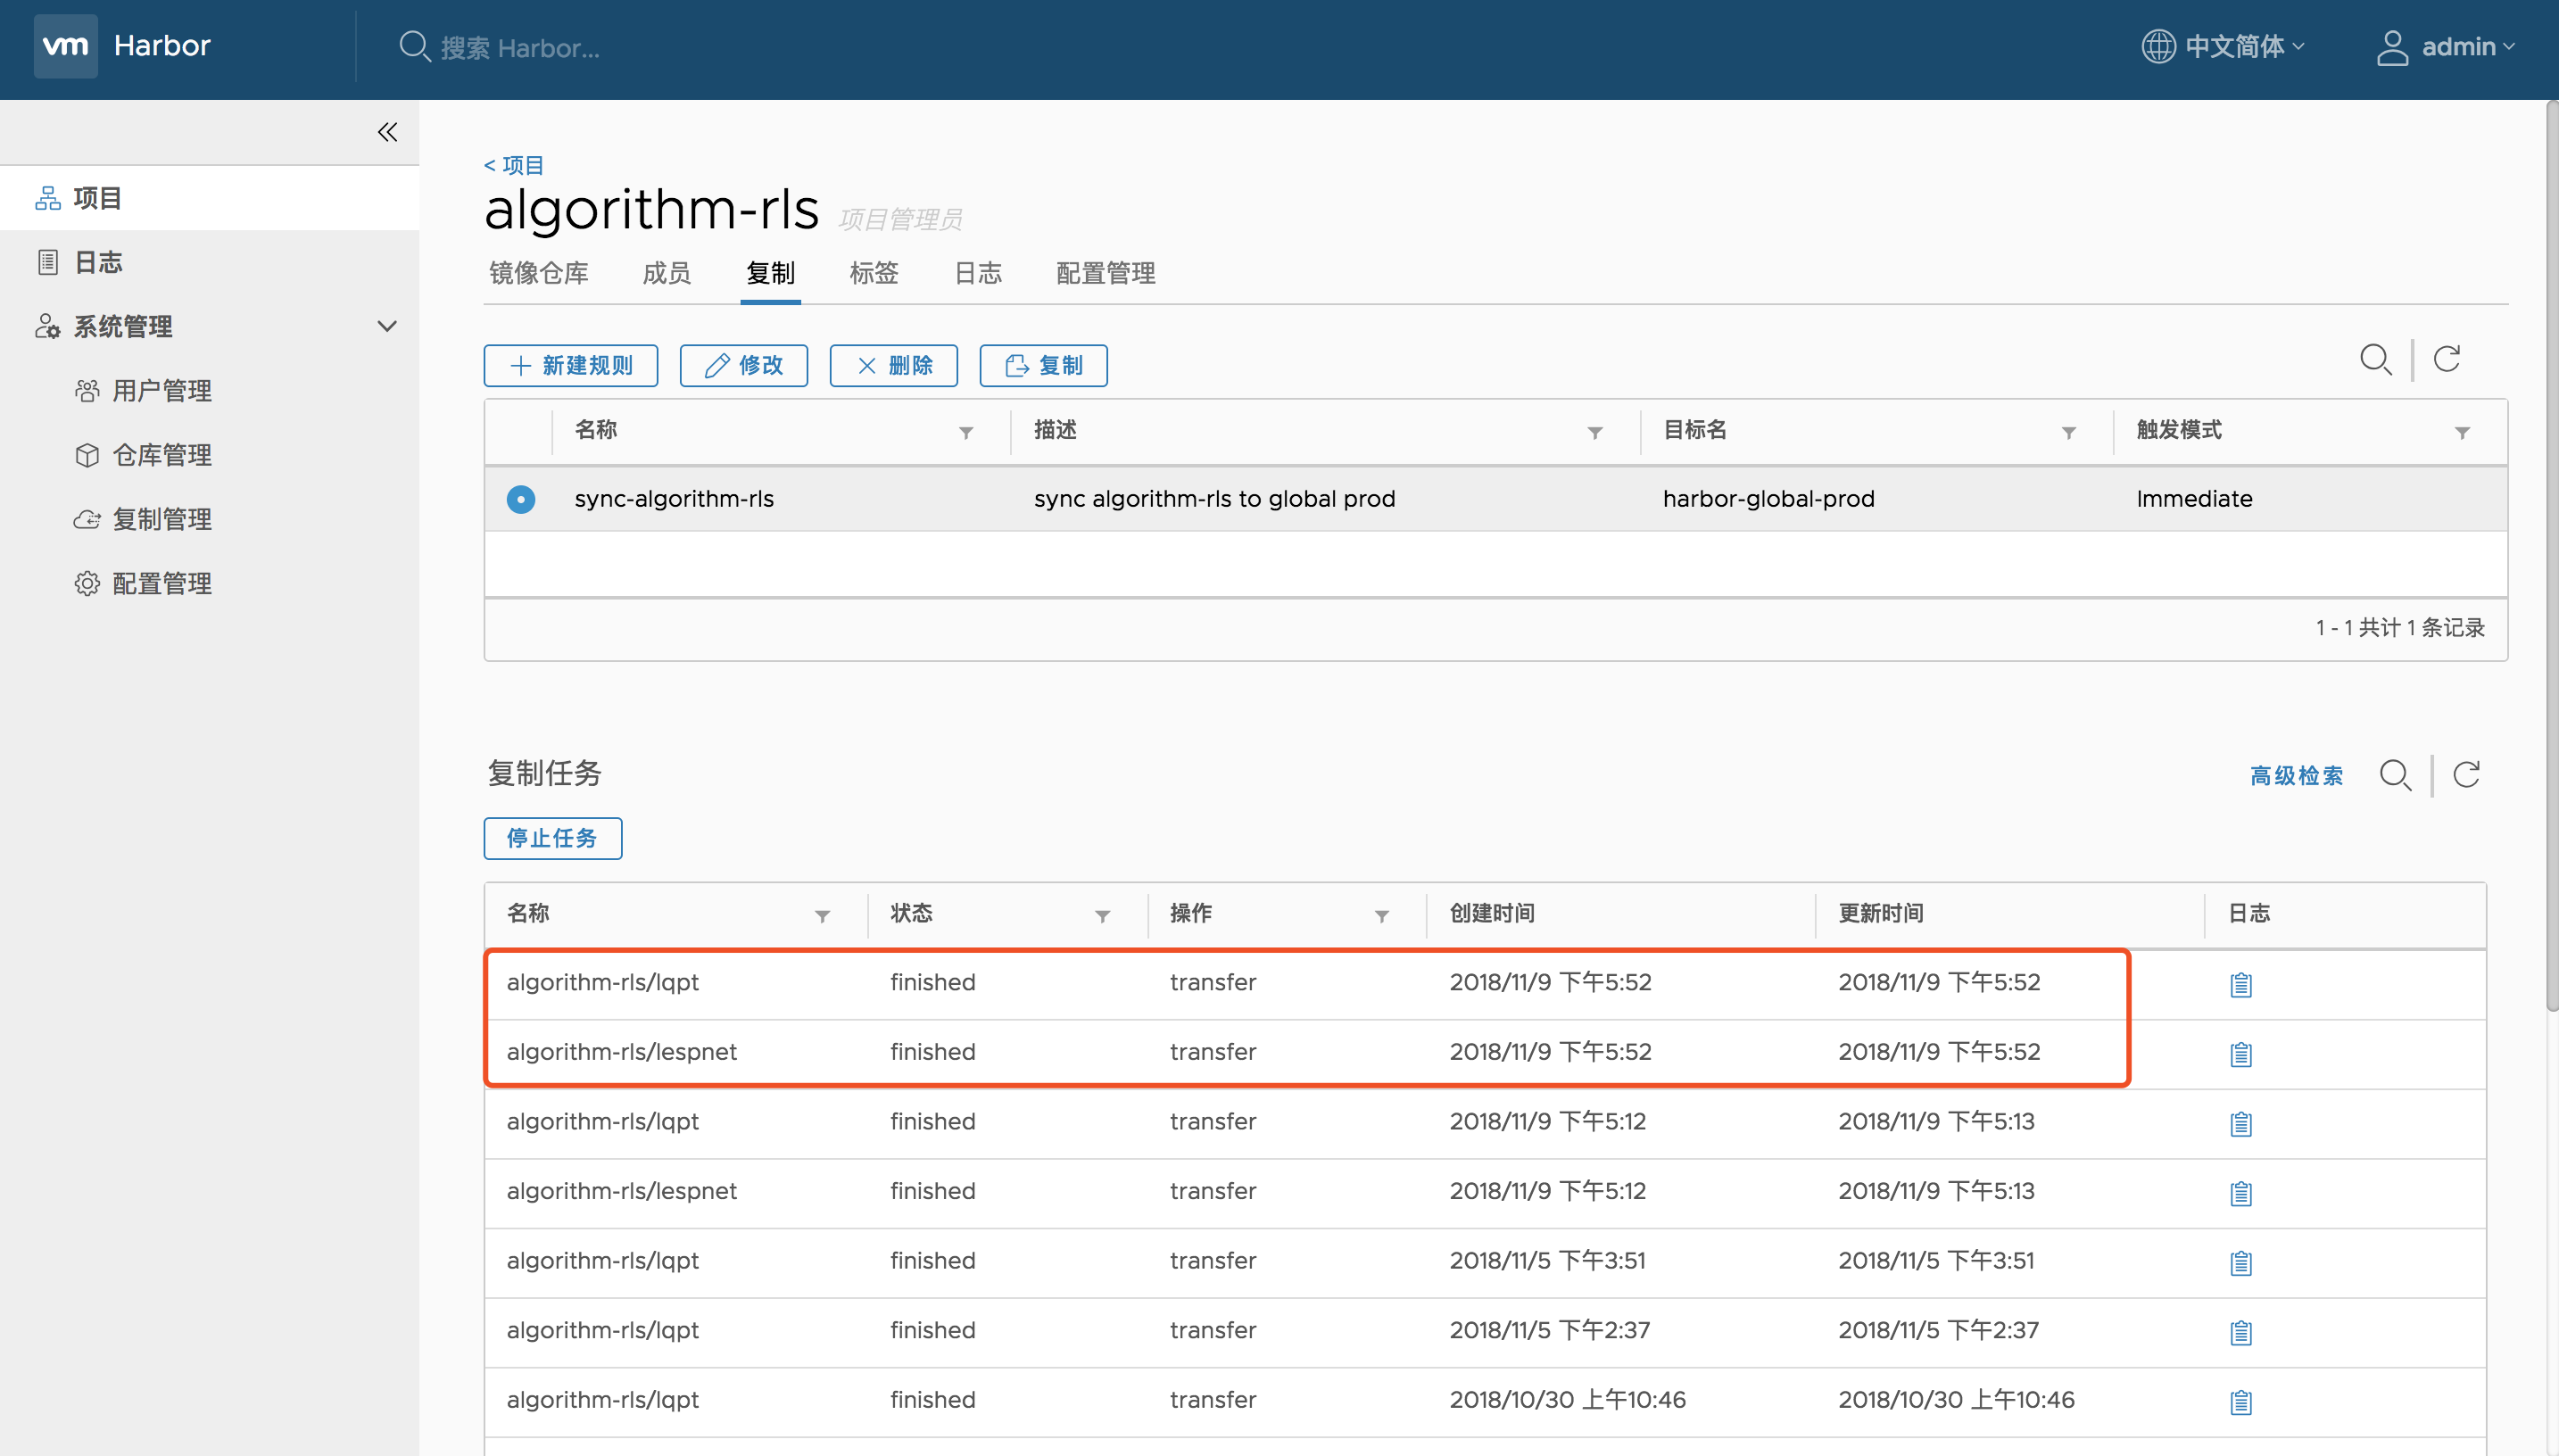Click the Immediate trigger mode cell
2559x1456 pixels.
click(x=2194, y=499)
